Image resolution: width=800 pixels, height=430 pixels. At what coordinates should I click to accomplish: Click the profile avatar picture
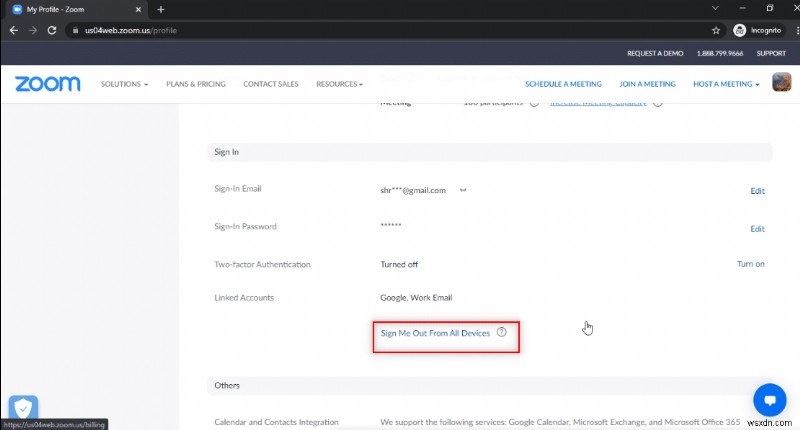tap(783, 84)
